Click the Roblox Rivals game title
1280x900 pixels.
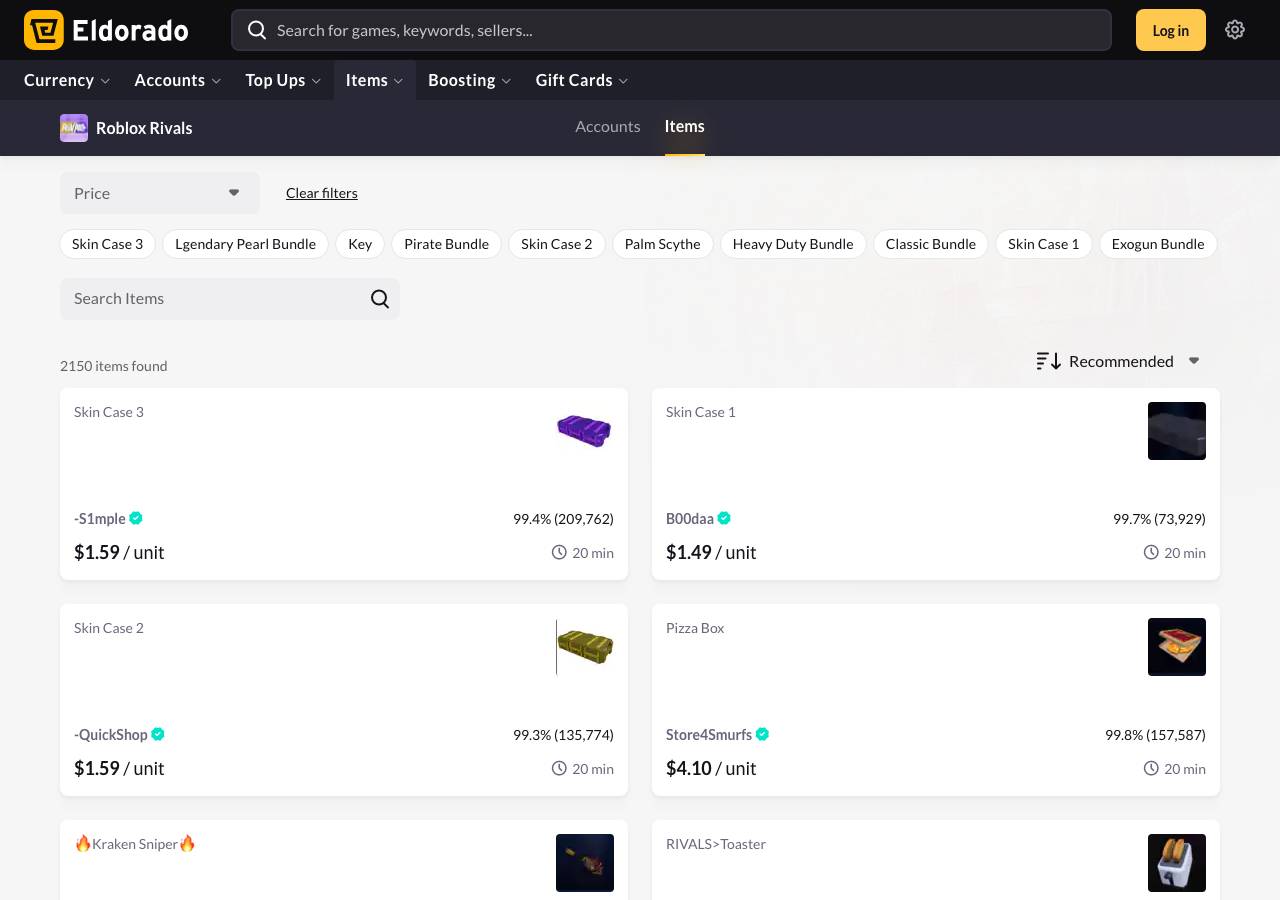[144, 128]
